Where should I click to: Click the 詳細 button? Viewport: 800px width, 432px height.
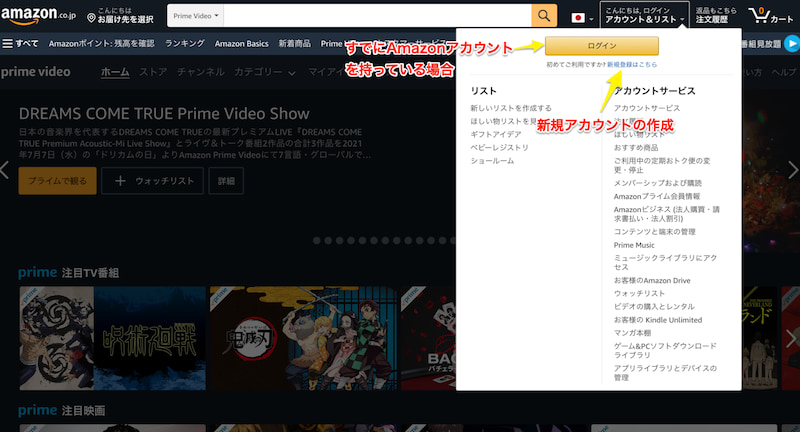tap(226, 181)
